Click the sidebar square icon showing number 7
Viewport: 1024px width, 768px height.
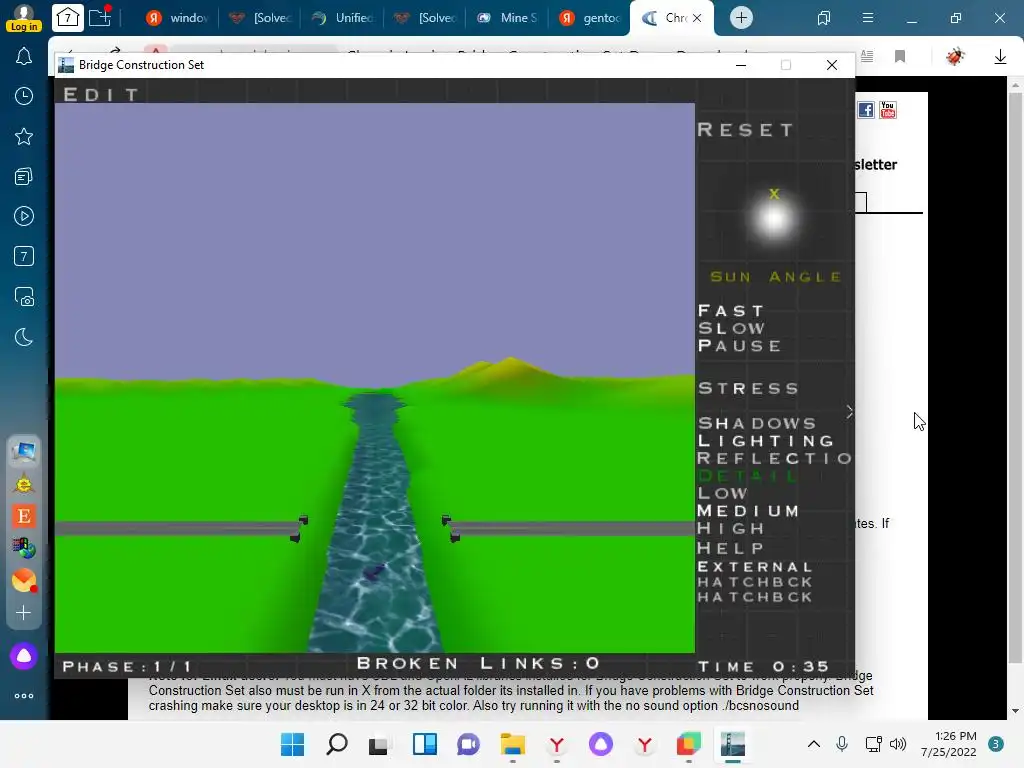(24, 256)
